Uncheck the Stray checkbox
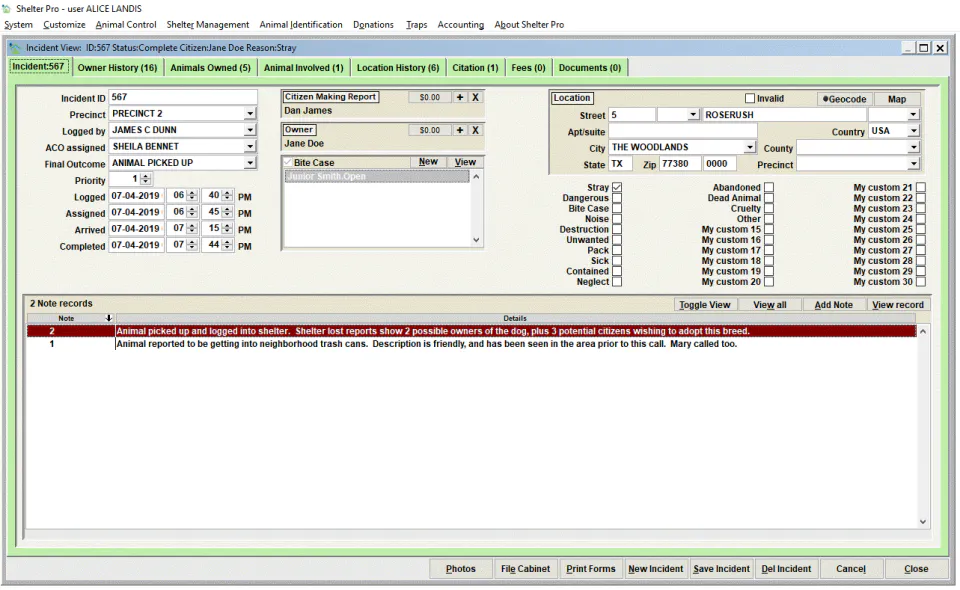Viewport: 960px width, 590px height. (x=617, y=187)
